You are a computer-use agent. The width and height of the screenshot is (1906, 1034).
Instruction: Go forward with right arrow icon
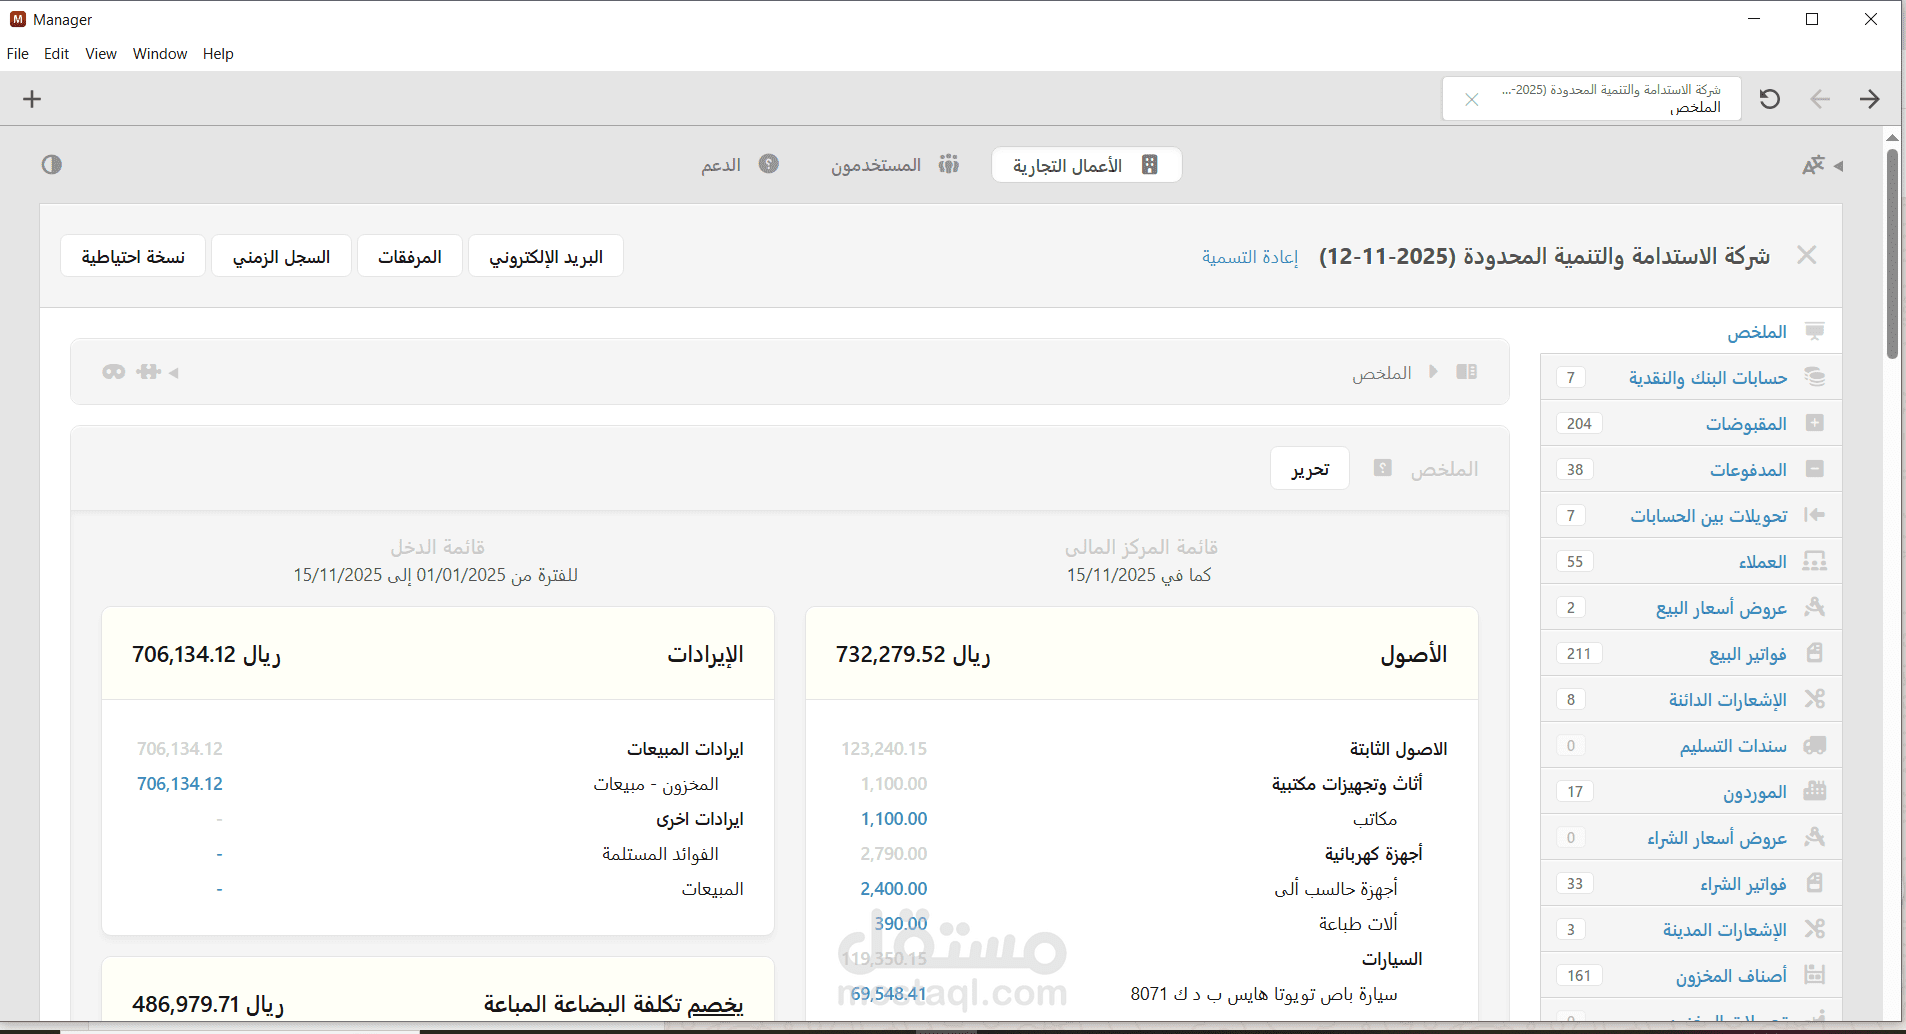[x=1870, y=99]
